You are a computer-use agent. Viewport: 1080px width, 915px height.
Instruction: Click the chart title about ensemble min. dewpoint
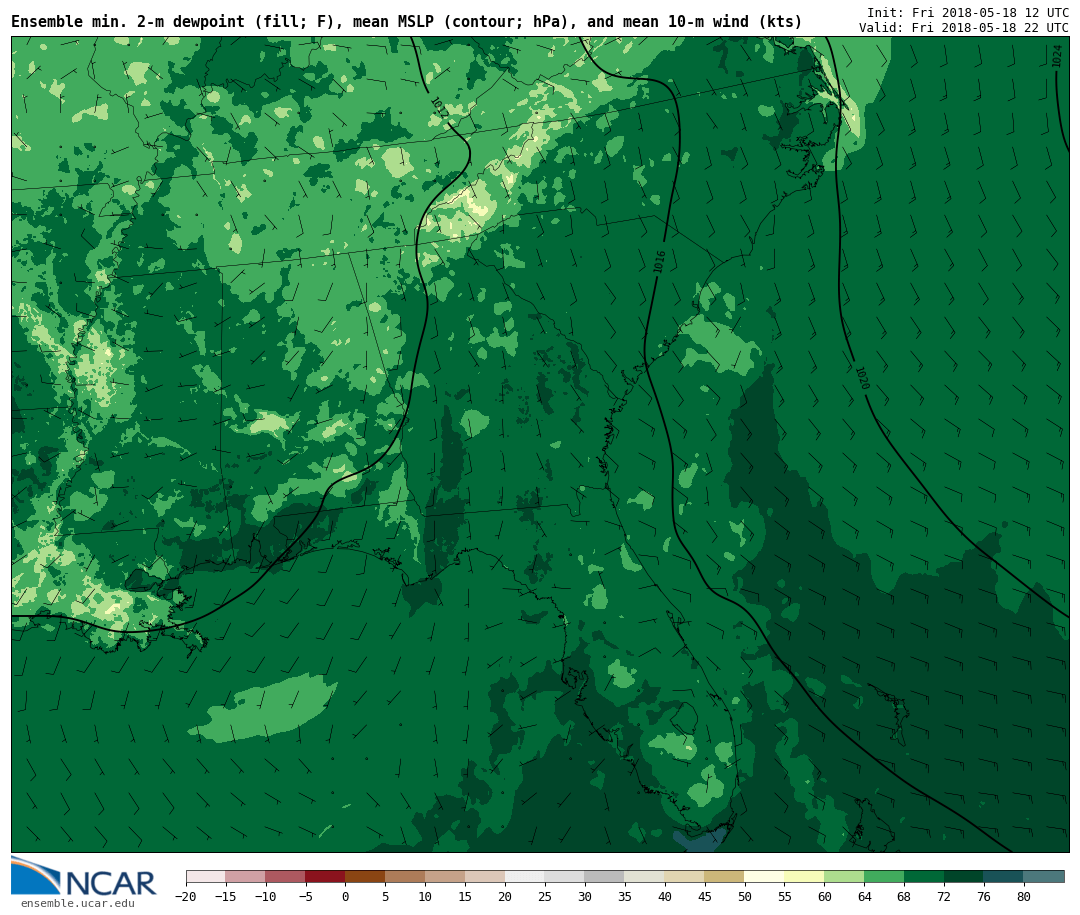click(406, 22)
